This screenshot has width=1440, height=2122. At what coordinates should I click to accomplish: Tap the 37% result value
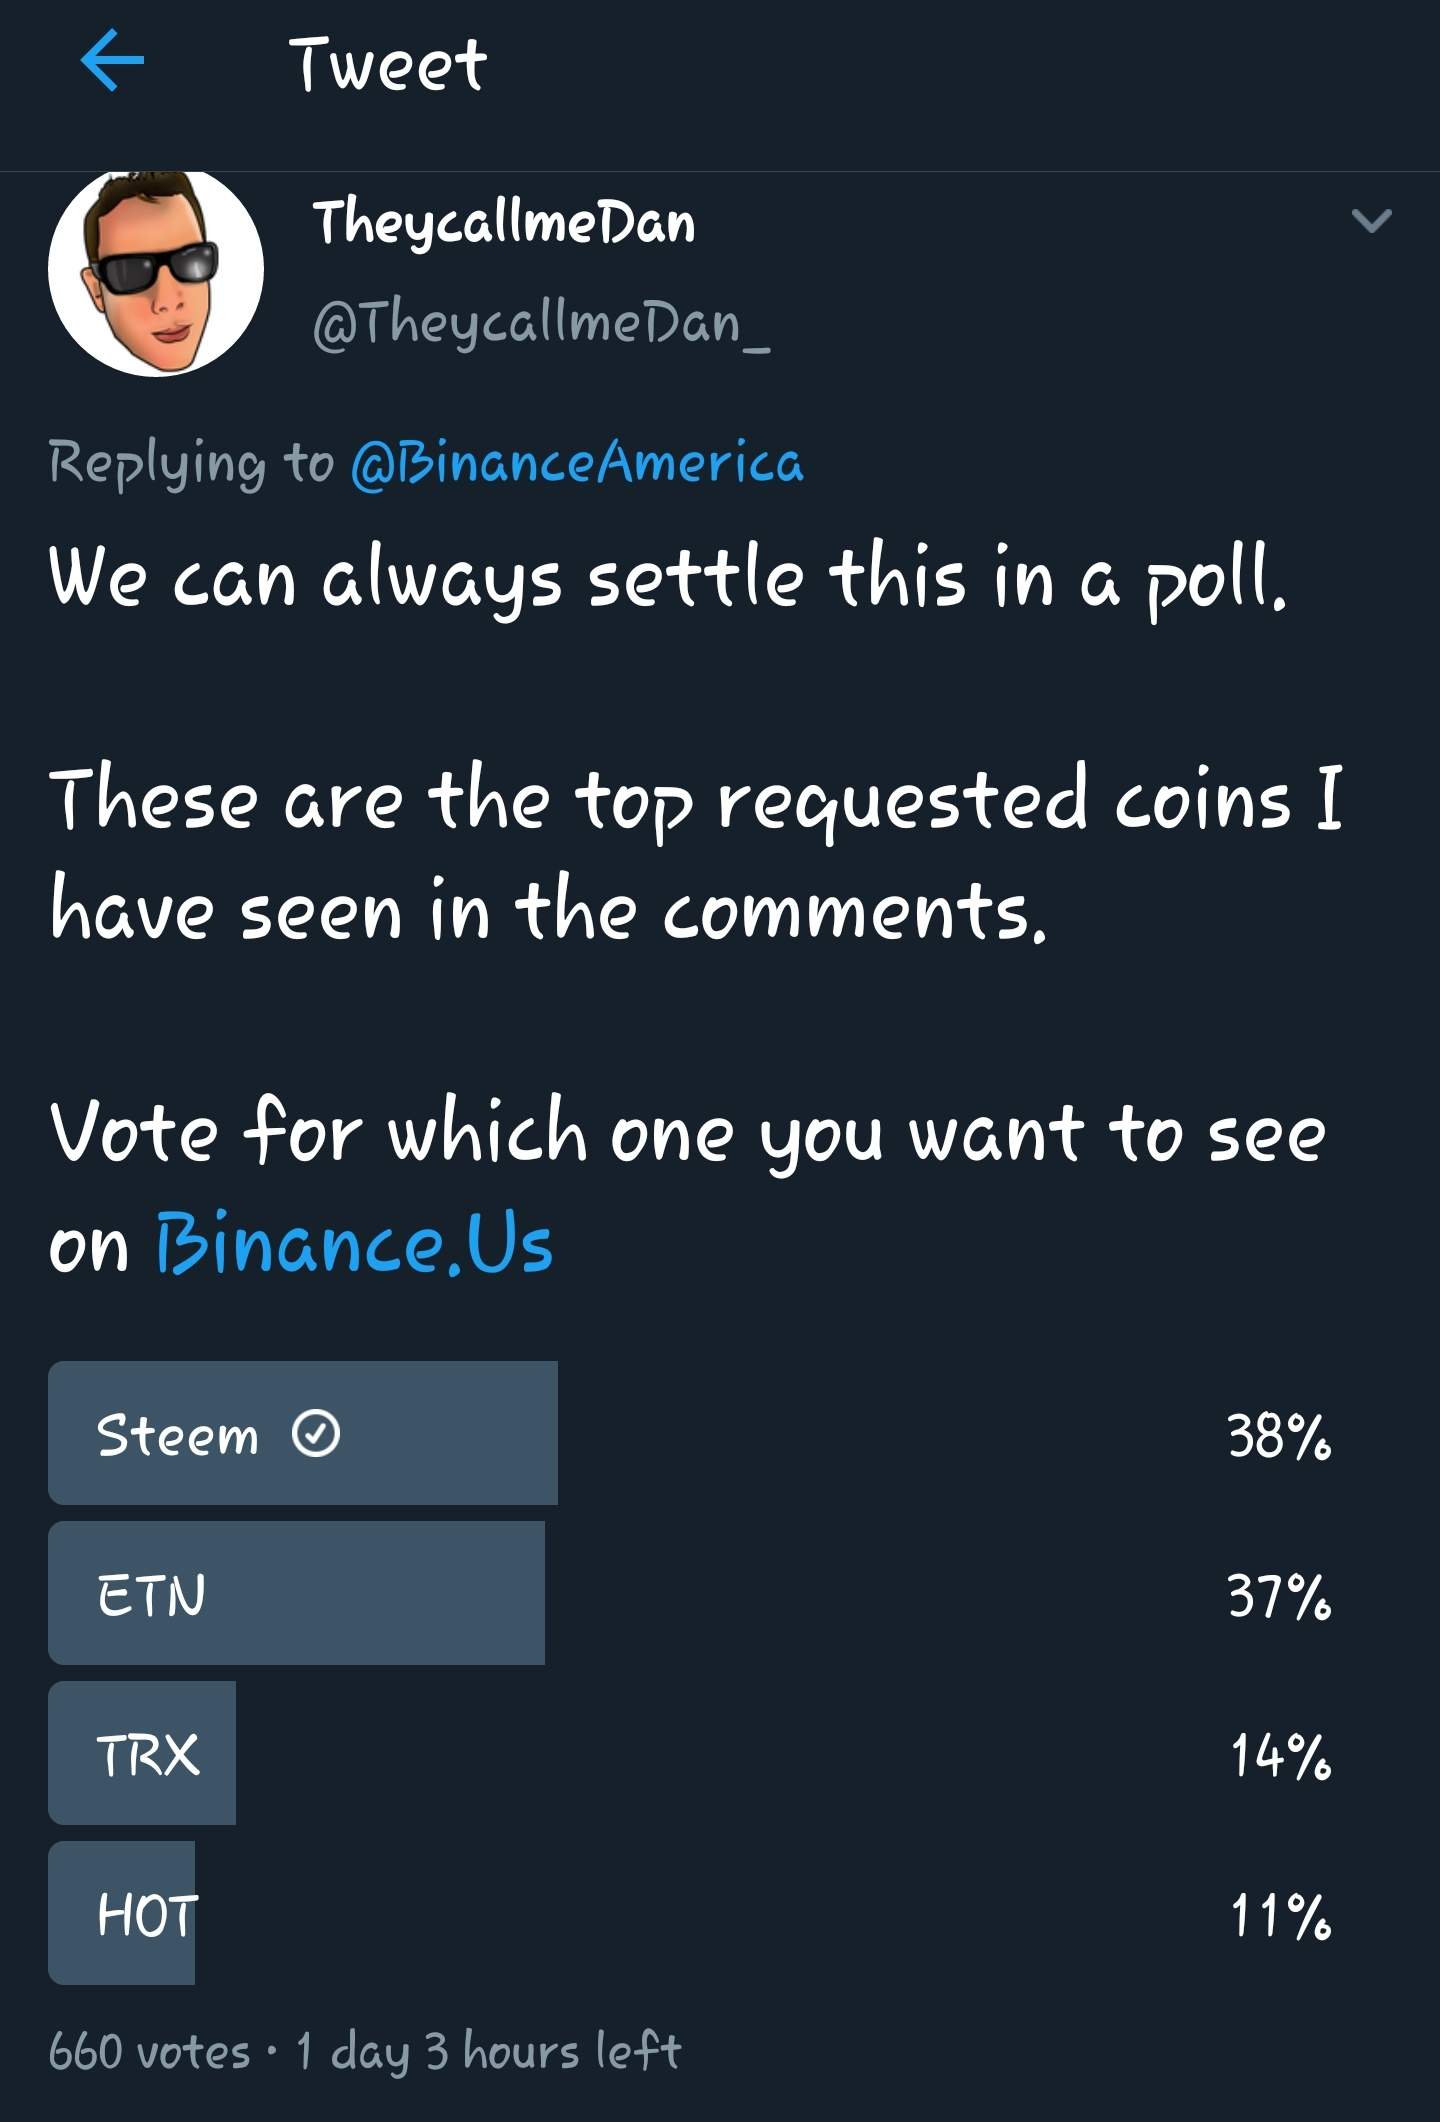coord(1279,1595)
